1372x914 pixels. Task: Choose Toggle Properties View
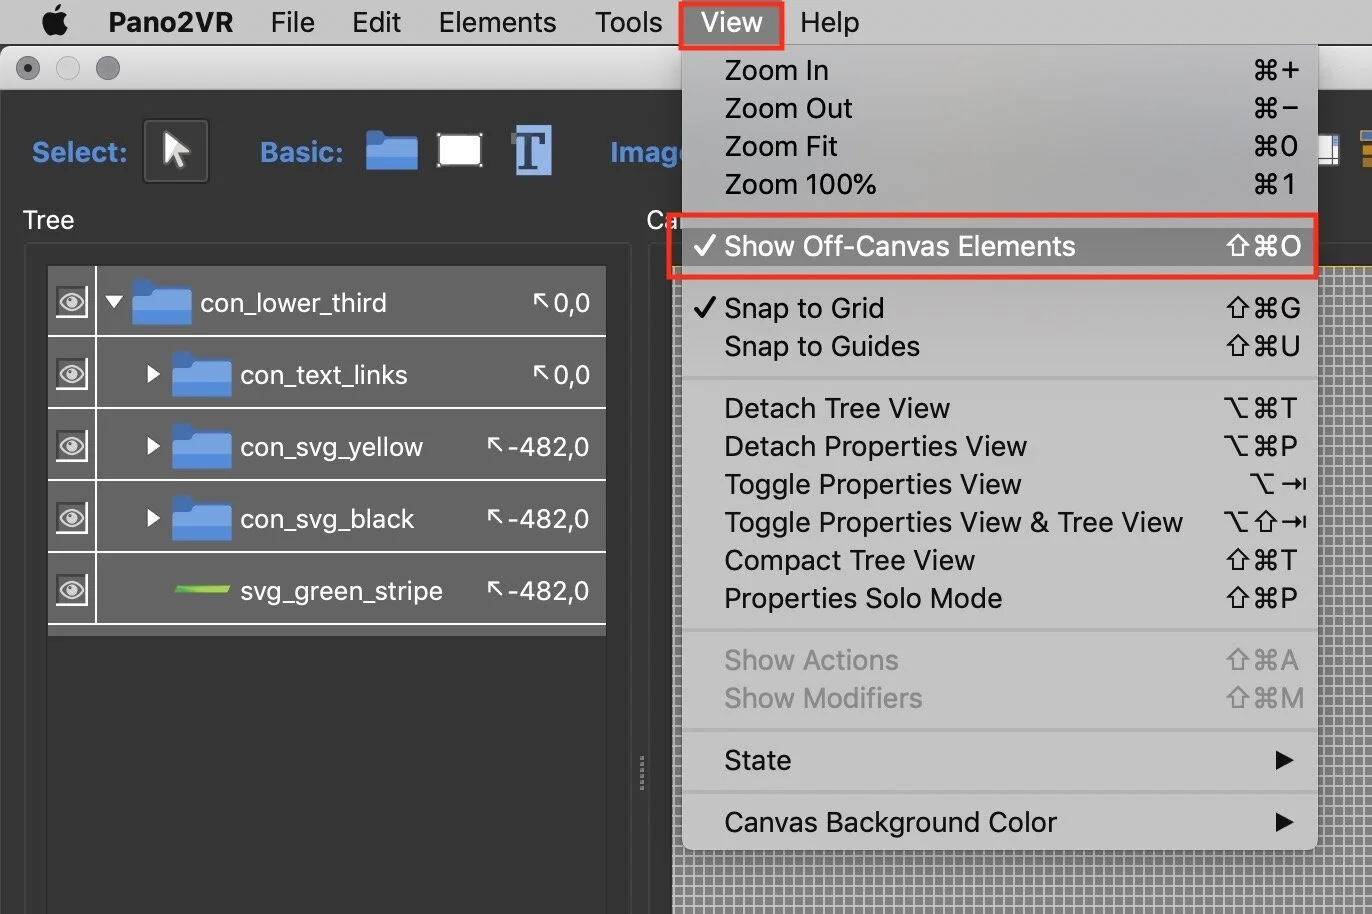pos(999,484)
